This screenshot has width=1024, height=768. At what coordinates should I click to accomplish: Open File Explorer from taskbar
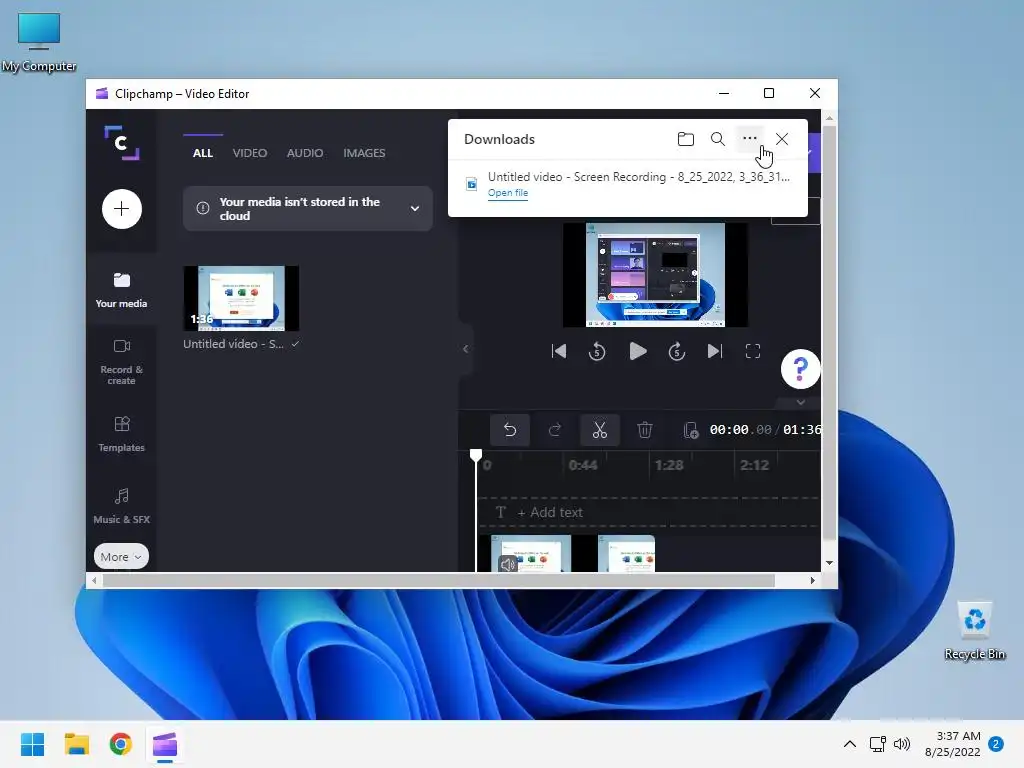(76, 744)
